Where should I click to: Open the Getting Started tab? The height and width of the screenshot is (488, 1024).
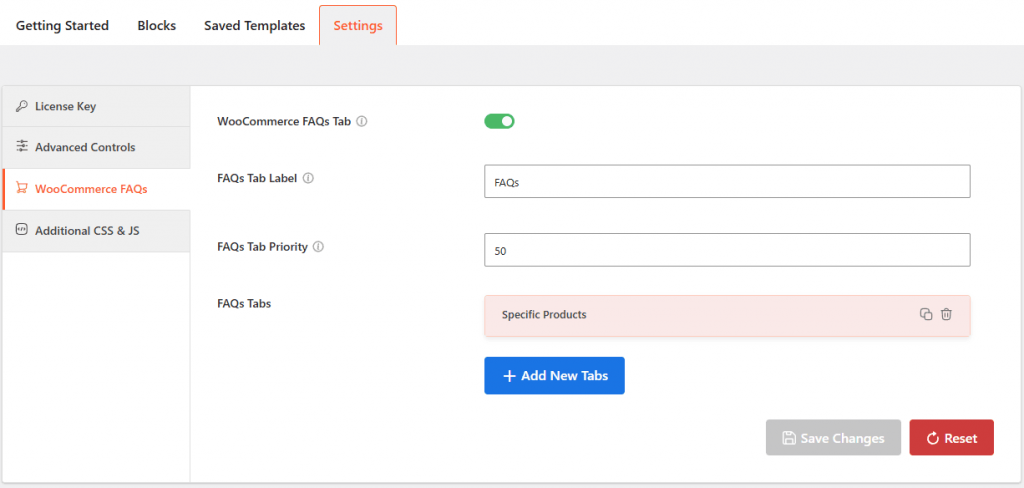(x=62, y=26)
